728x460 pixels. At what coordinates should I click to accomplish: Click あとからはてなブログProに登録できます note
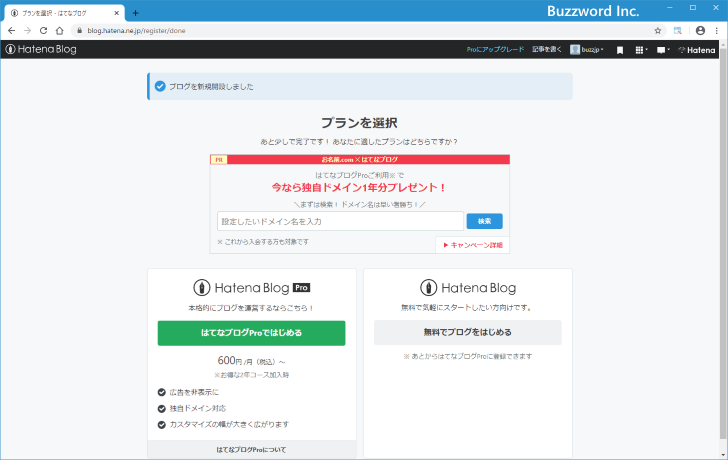(x=468, y=356)
